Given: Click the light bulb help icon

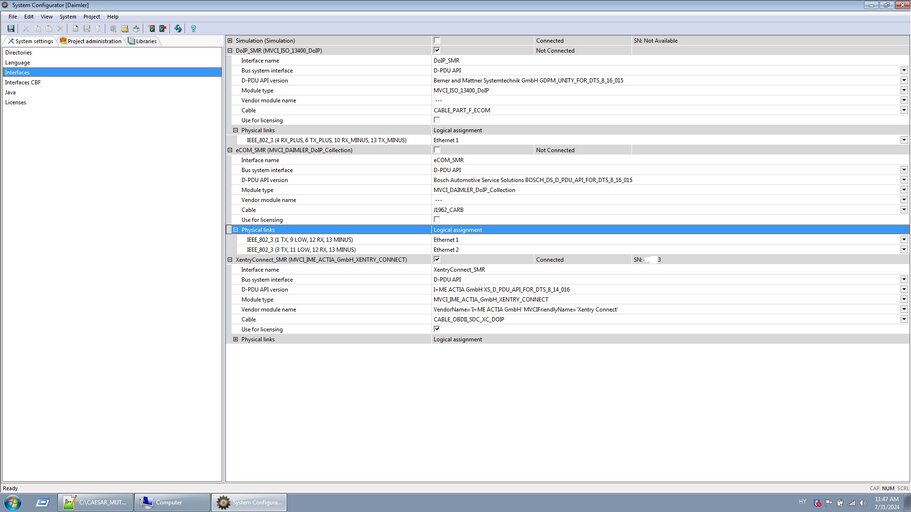Looking at the screenshot, I should tap(193, 28).
